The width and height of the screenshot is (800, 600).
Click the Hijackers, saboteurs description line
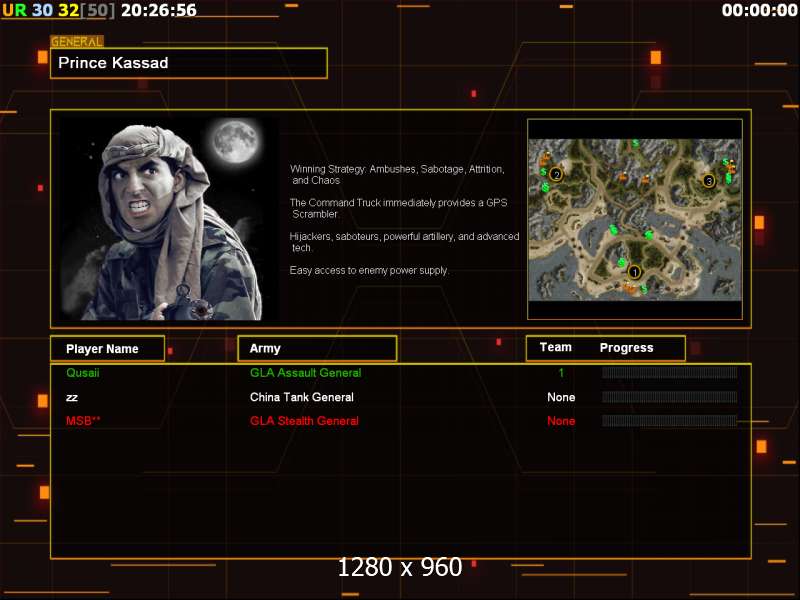tap(404, 242)
